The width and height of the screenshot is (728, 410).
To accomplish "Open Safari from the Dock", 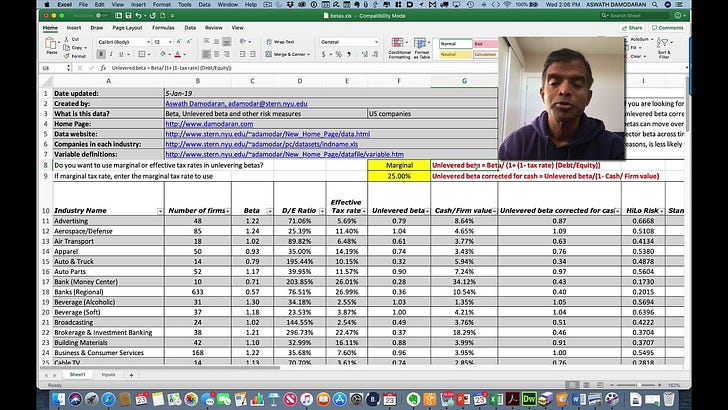I will pyautogui.click(x=108, y=399).
